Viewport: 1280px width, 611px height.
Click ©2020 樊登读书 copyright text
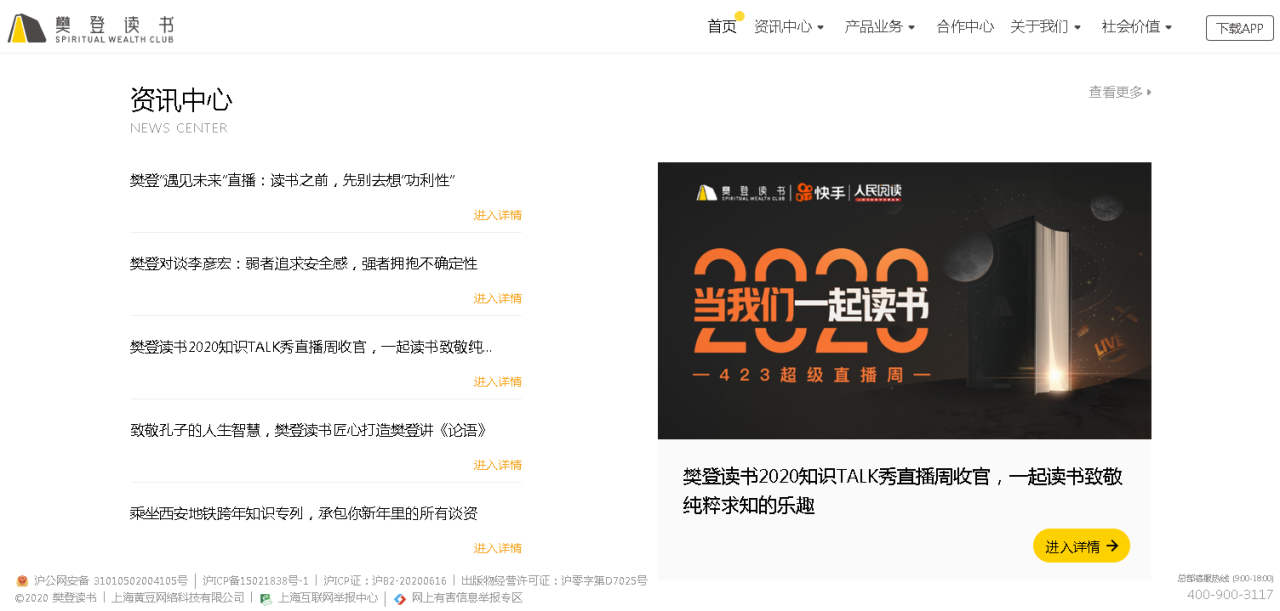click(56, 598)
